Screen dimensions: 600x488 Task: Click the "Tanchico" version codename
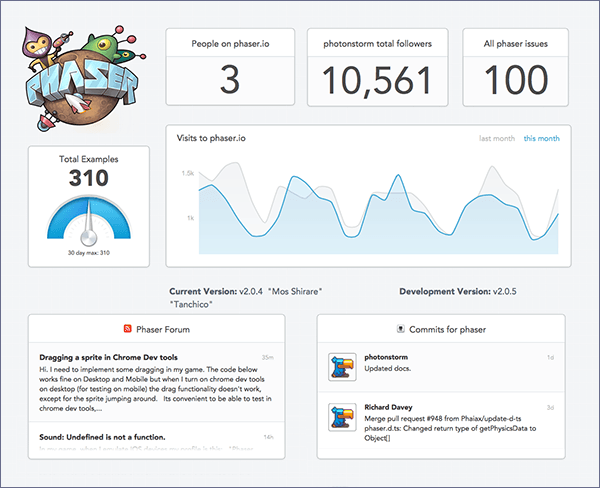point(191,304)
